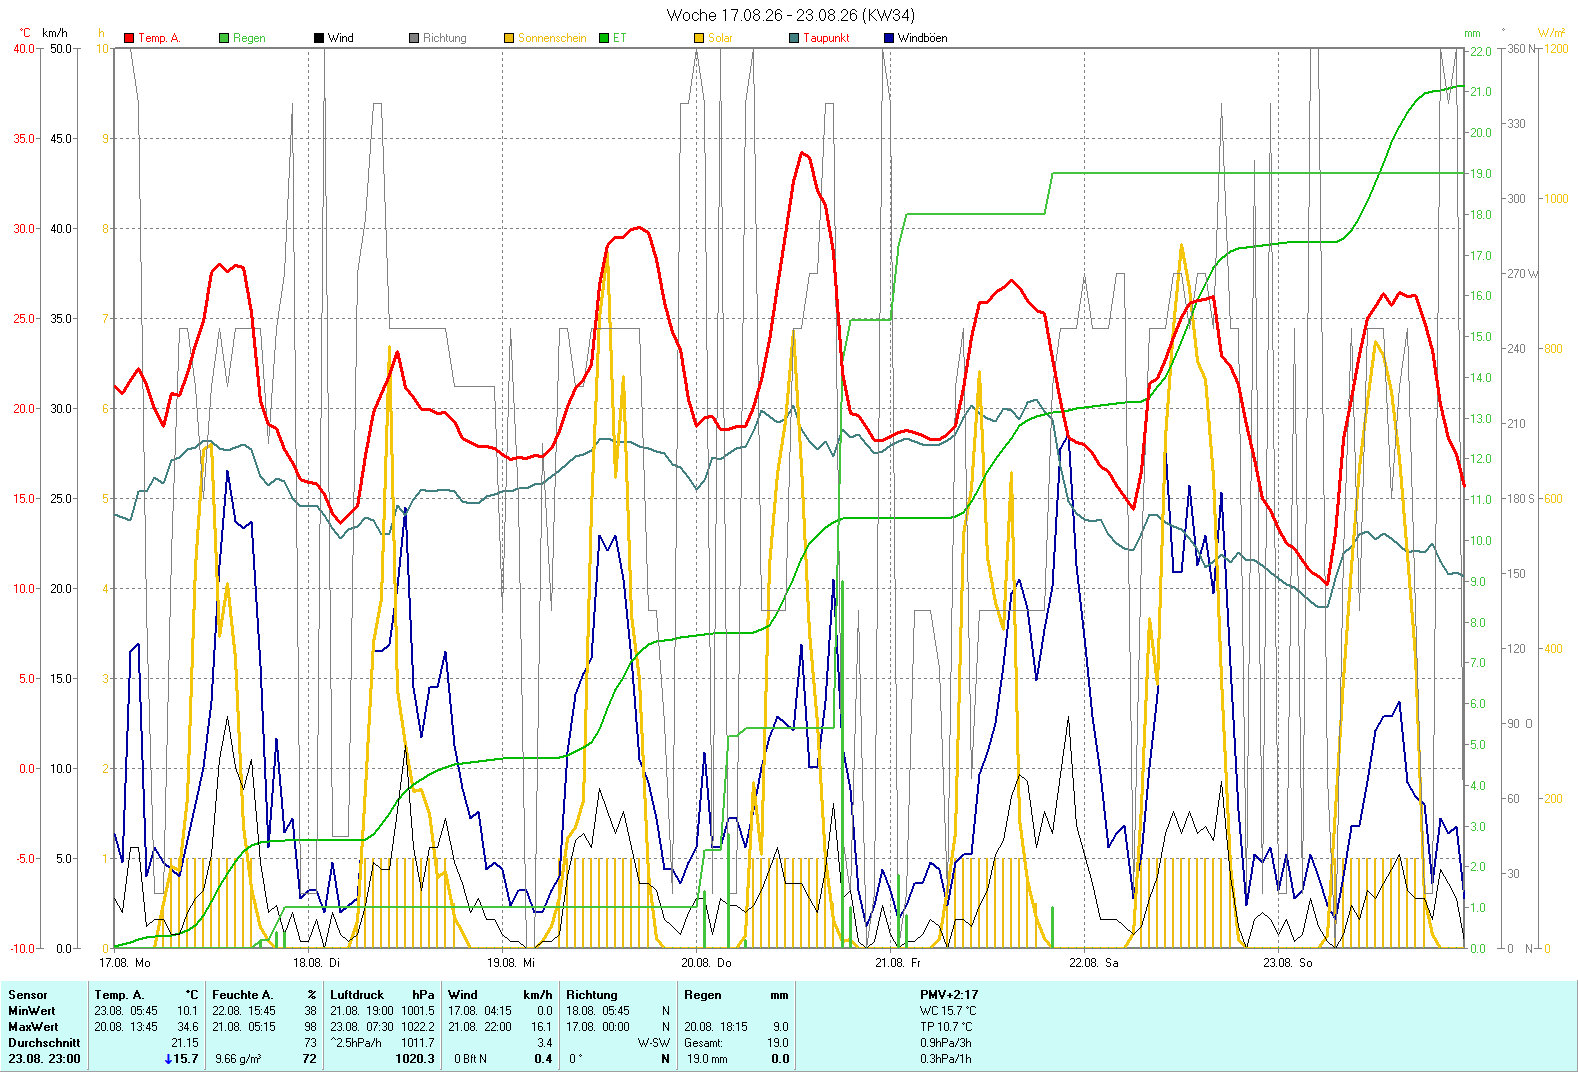Click the '20.08. Do' date label
The width and height of the screenshot is (1578, 1072).
[706, 963]
